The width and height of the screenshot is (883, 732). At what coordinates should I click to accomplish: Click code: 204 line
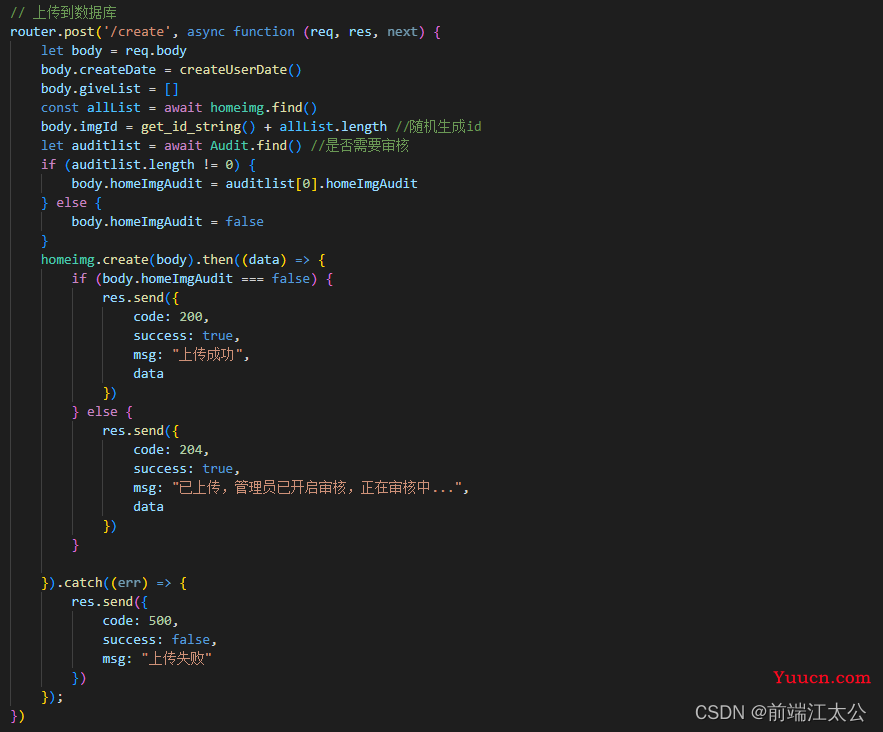171,449
